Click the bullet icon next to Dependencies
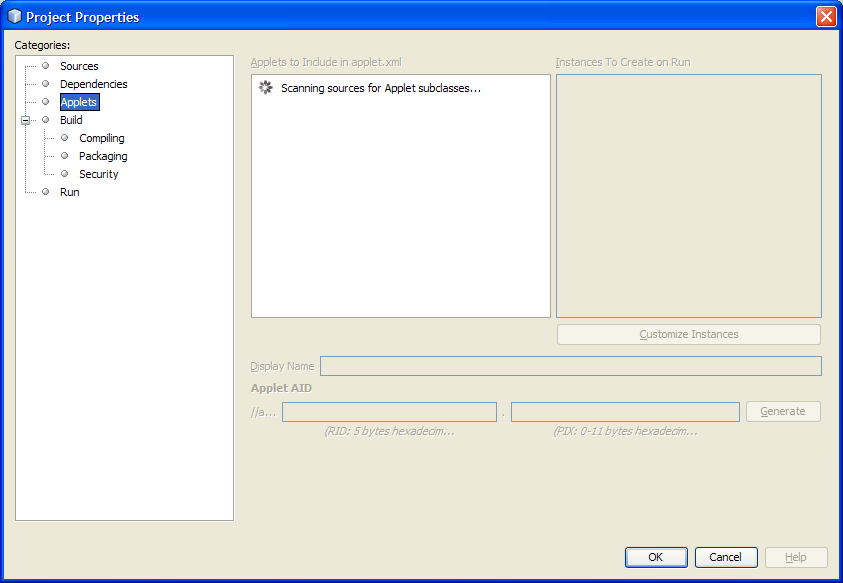Viewport: 843px width, 583px height. point(45,84)
